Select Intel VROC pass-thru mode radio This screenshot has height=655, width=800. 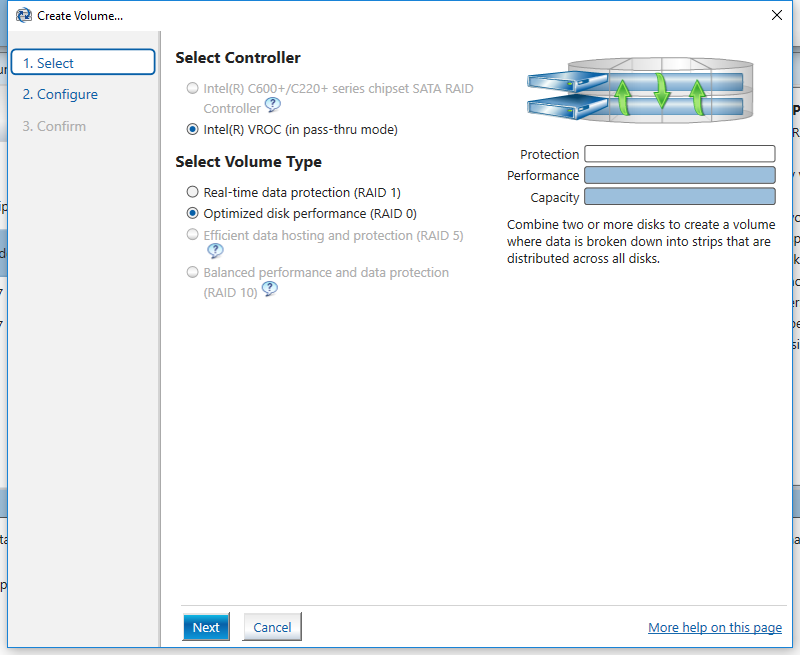[192, 130]
